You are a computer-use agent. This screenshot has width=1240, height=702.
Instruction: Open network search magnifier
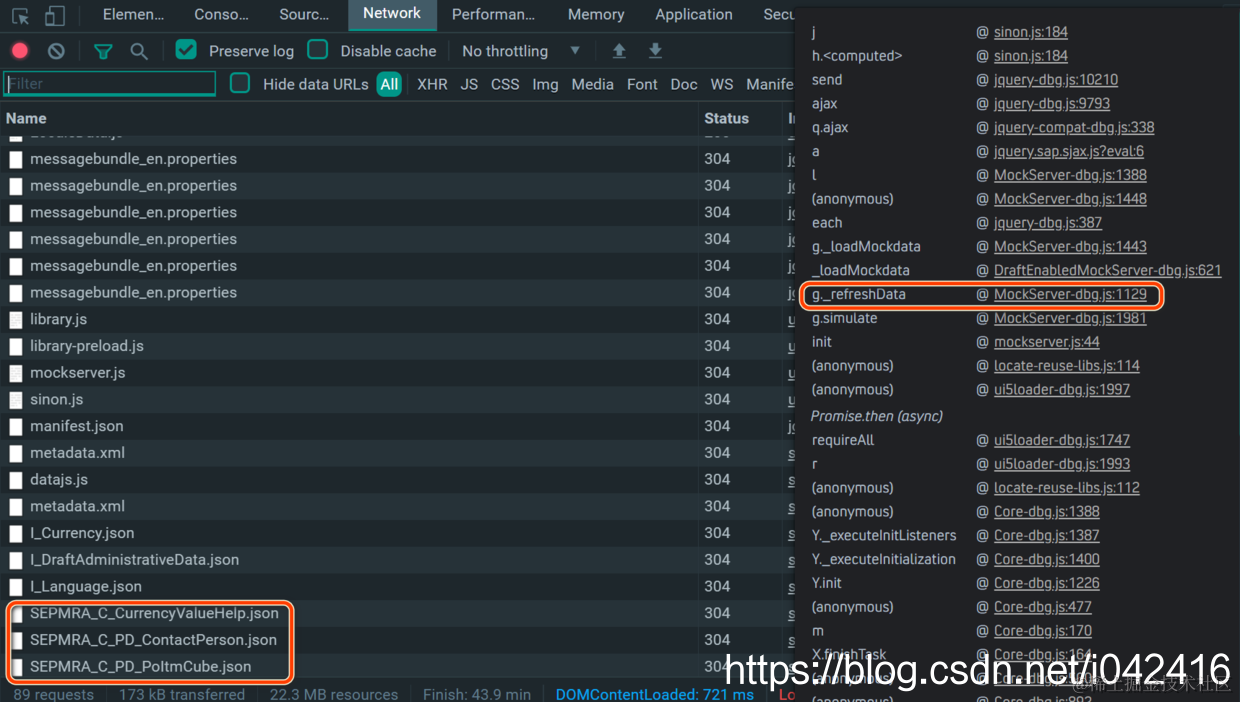tap(139, 51)
